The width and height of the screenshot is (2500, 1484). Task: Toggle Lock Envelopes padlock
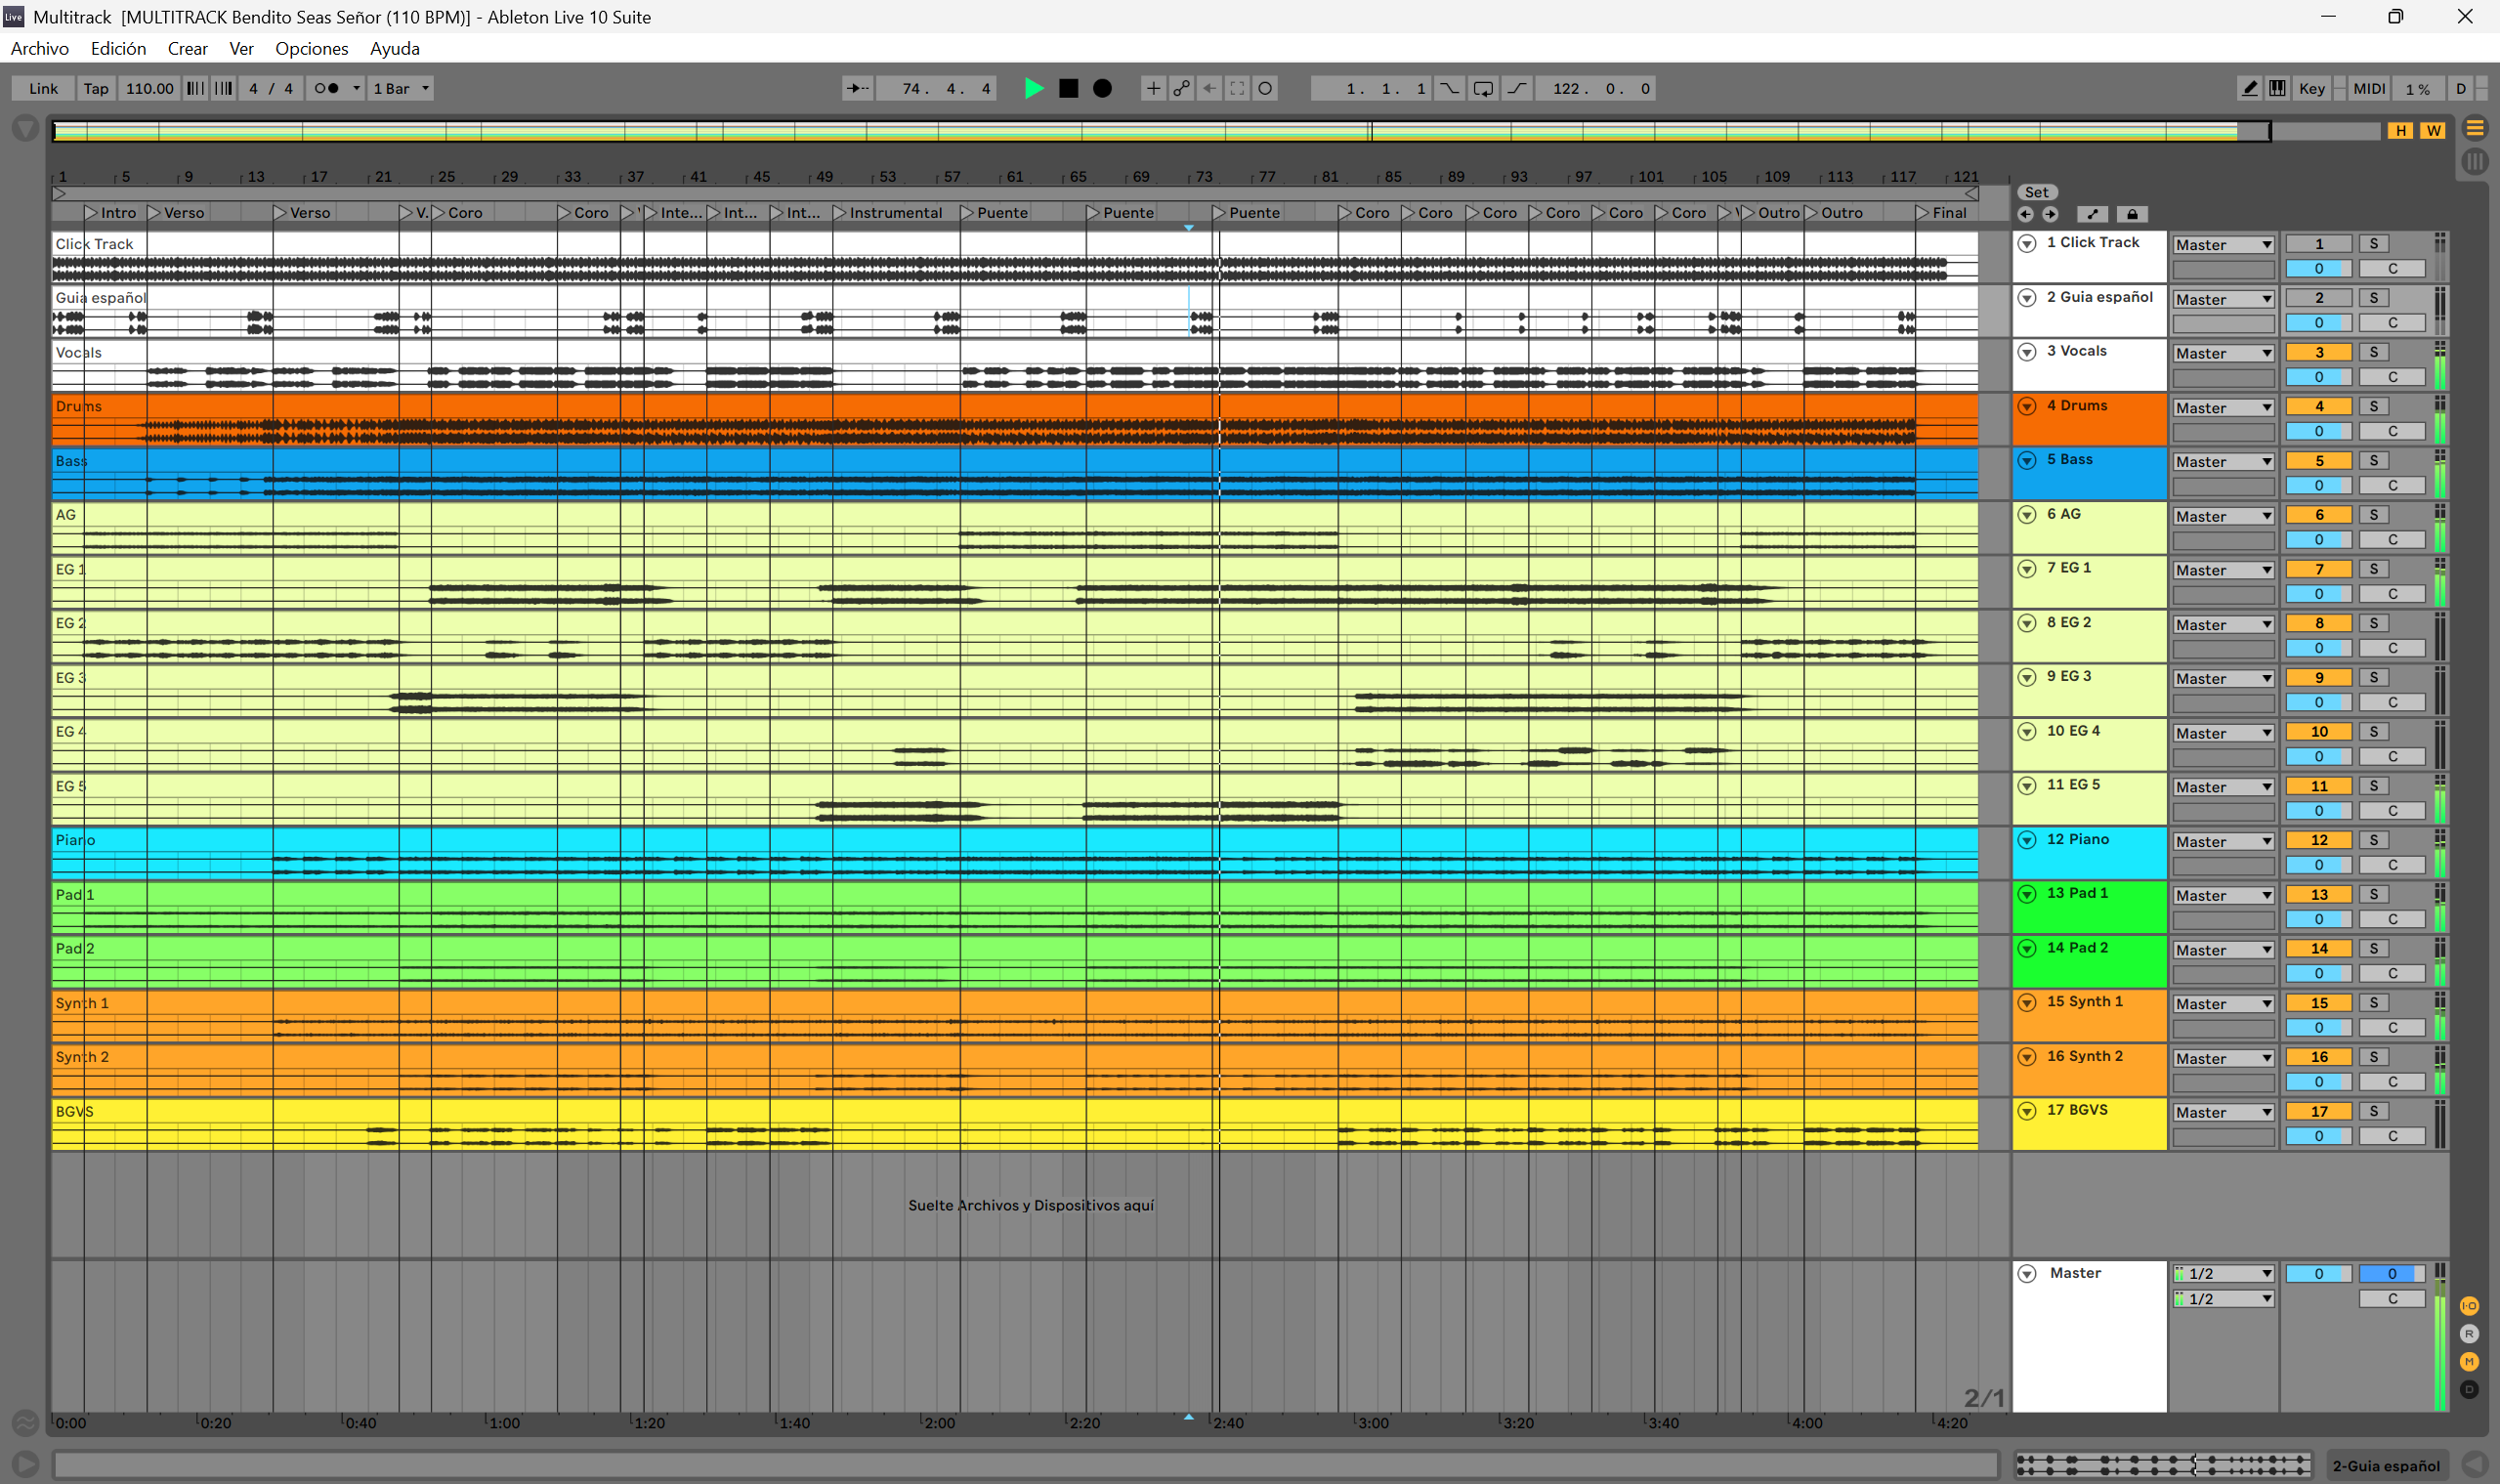(2132, 214)
